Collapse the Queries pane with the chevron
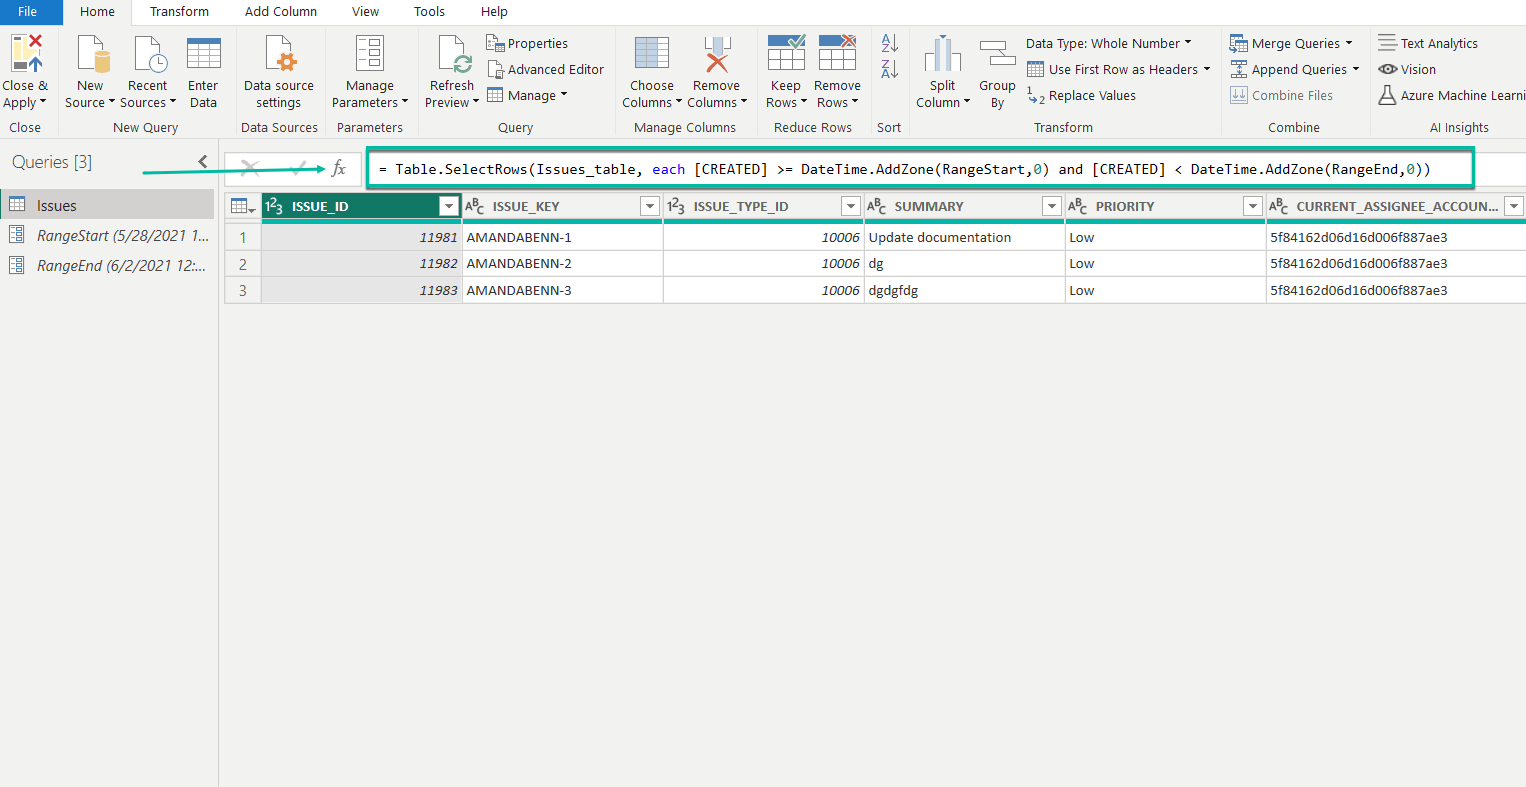1526x787 pixels. point(202,160)
